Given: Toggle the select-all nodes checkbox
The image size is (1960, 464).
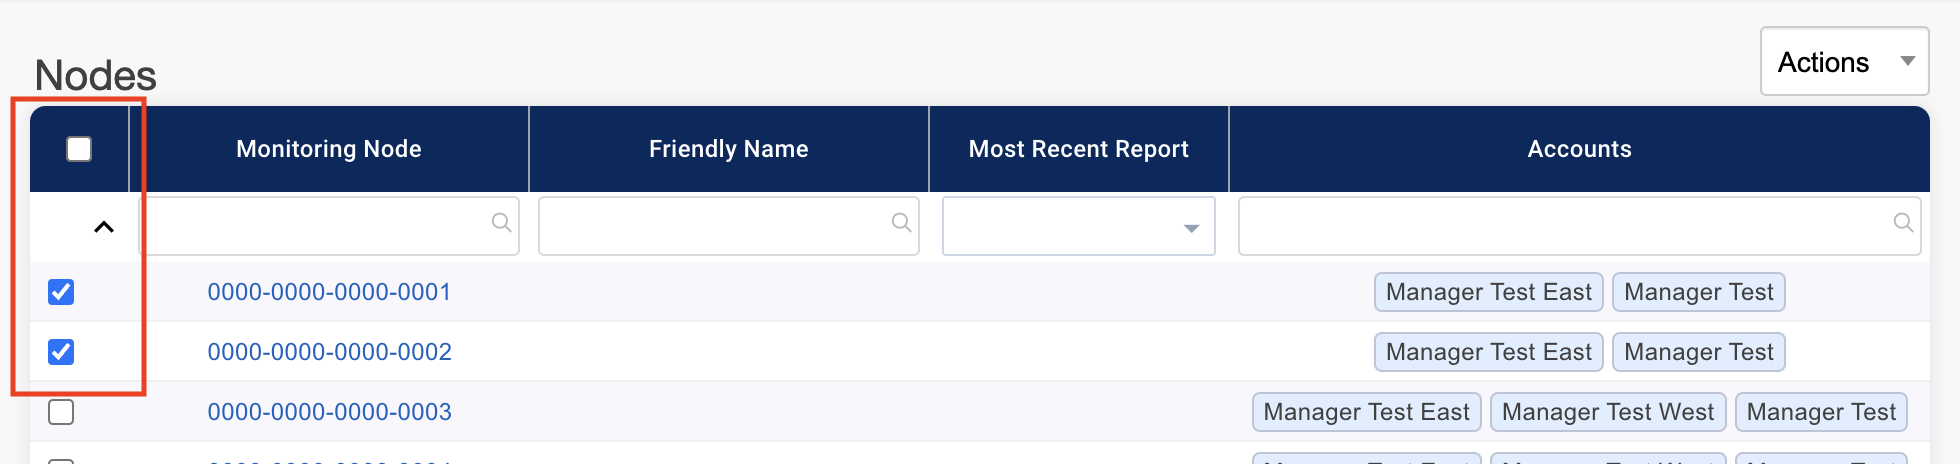Looking at the screenshot, I should point(79,149).
